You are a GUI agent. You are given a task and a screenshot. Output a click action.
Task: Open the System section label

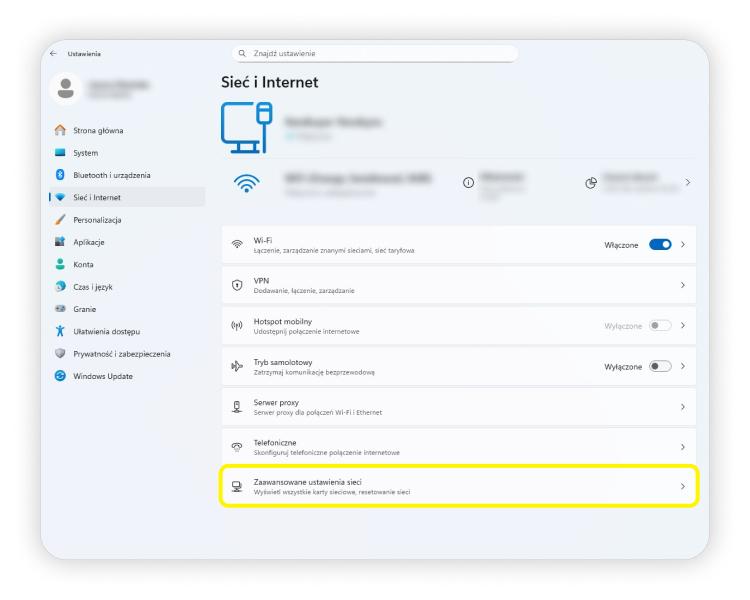86,153
